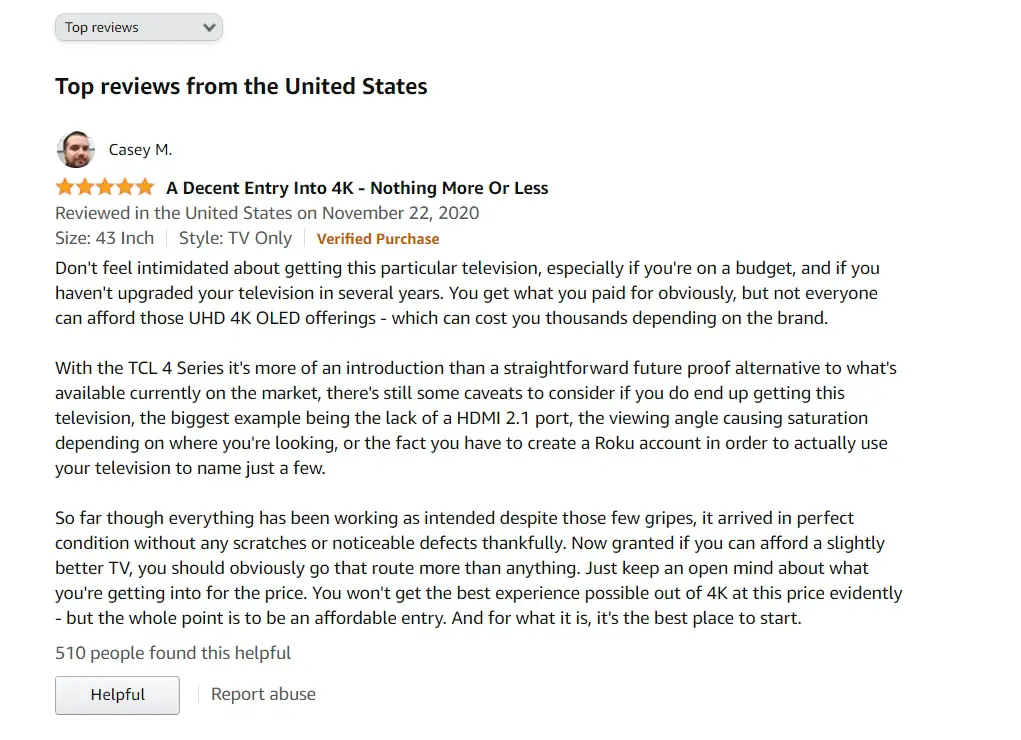
Task: Mark the review as Helpful
Action: coord(117,695)
